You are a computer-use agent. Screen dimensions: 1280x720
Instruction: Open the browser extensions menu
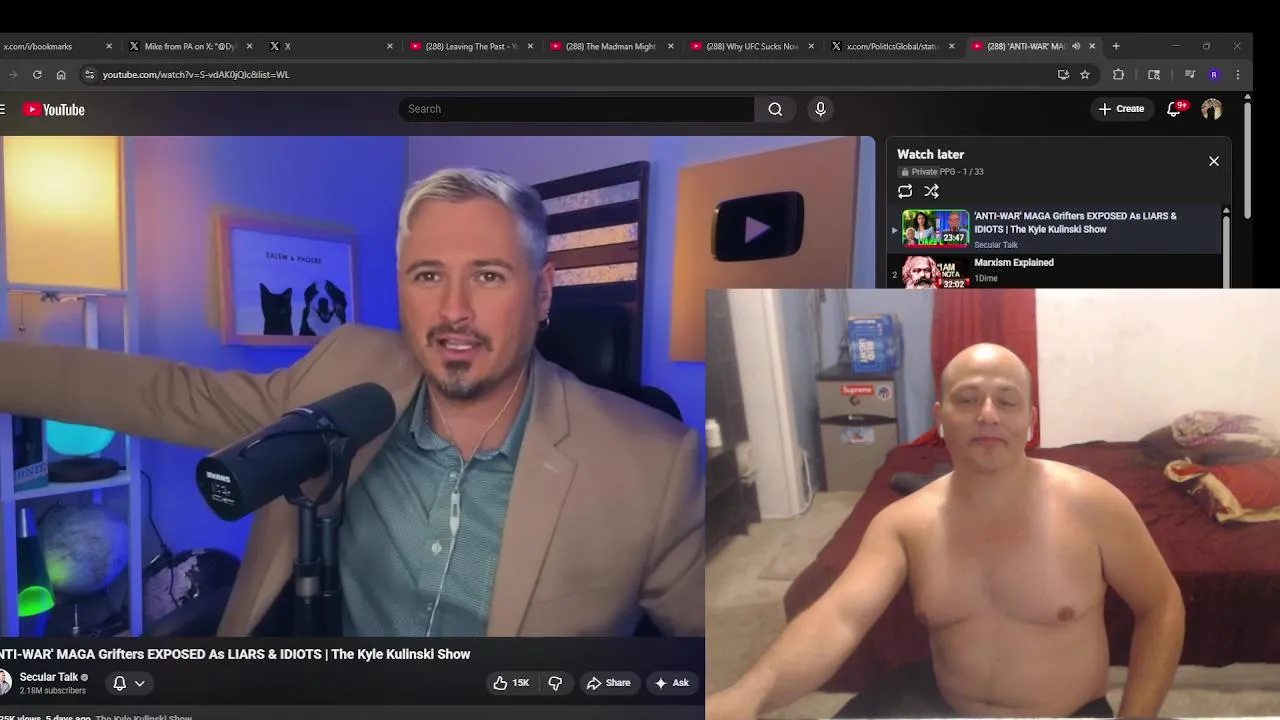click(x=1118, y=74)
